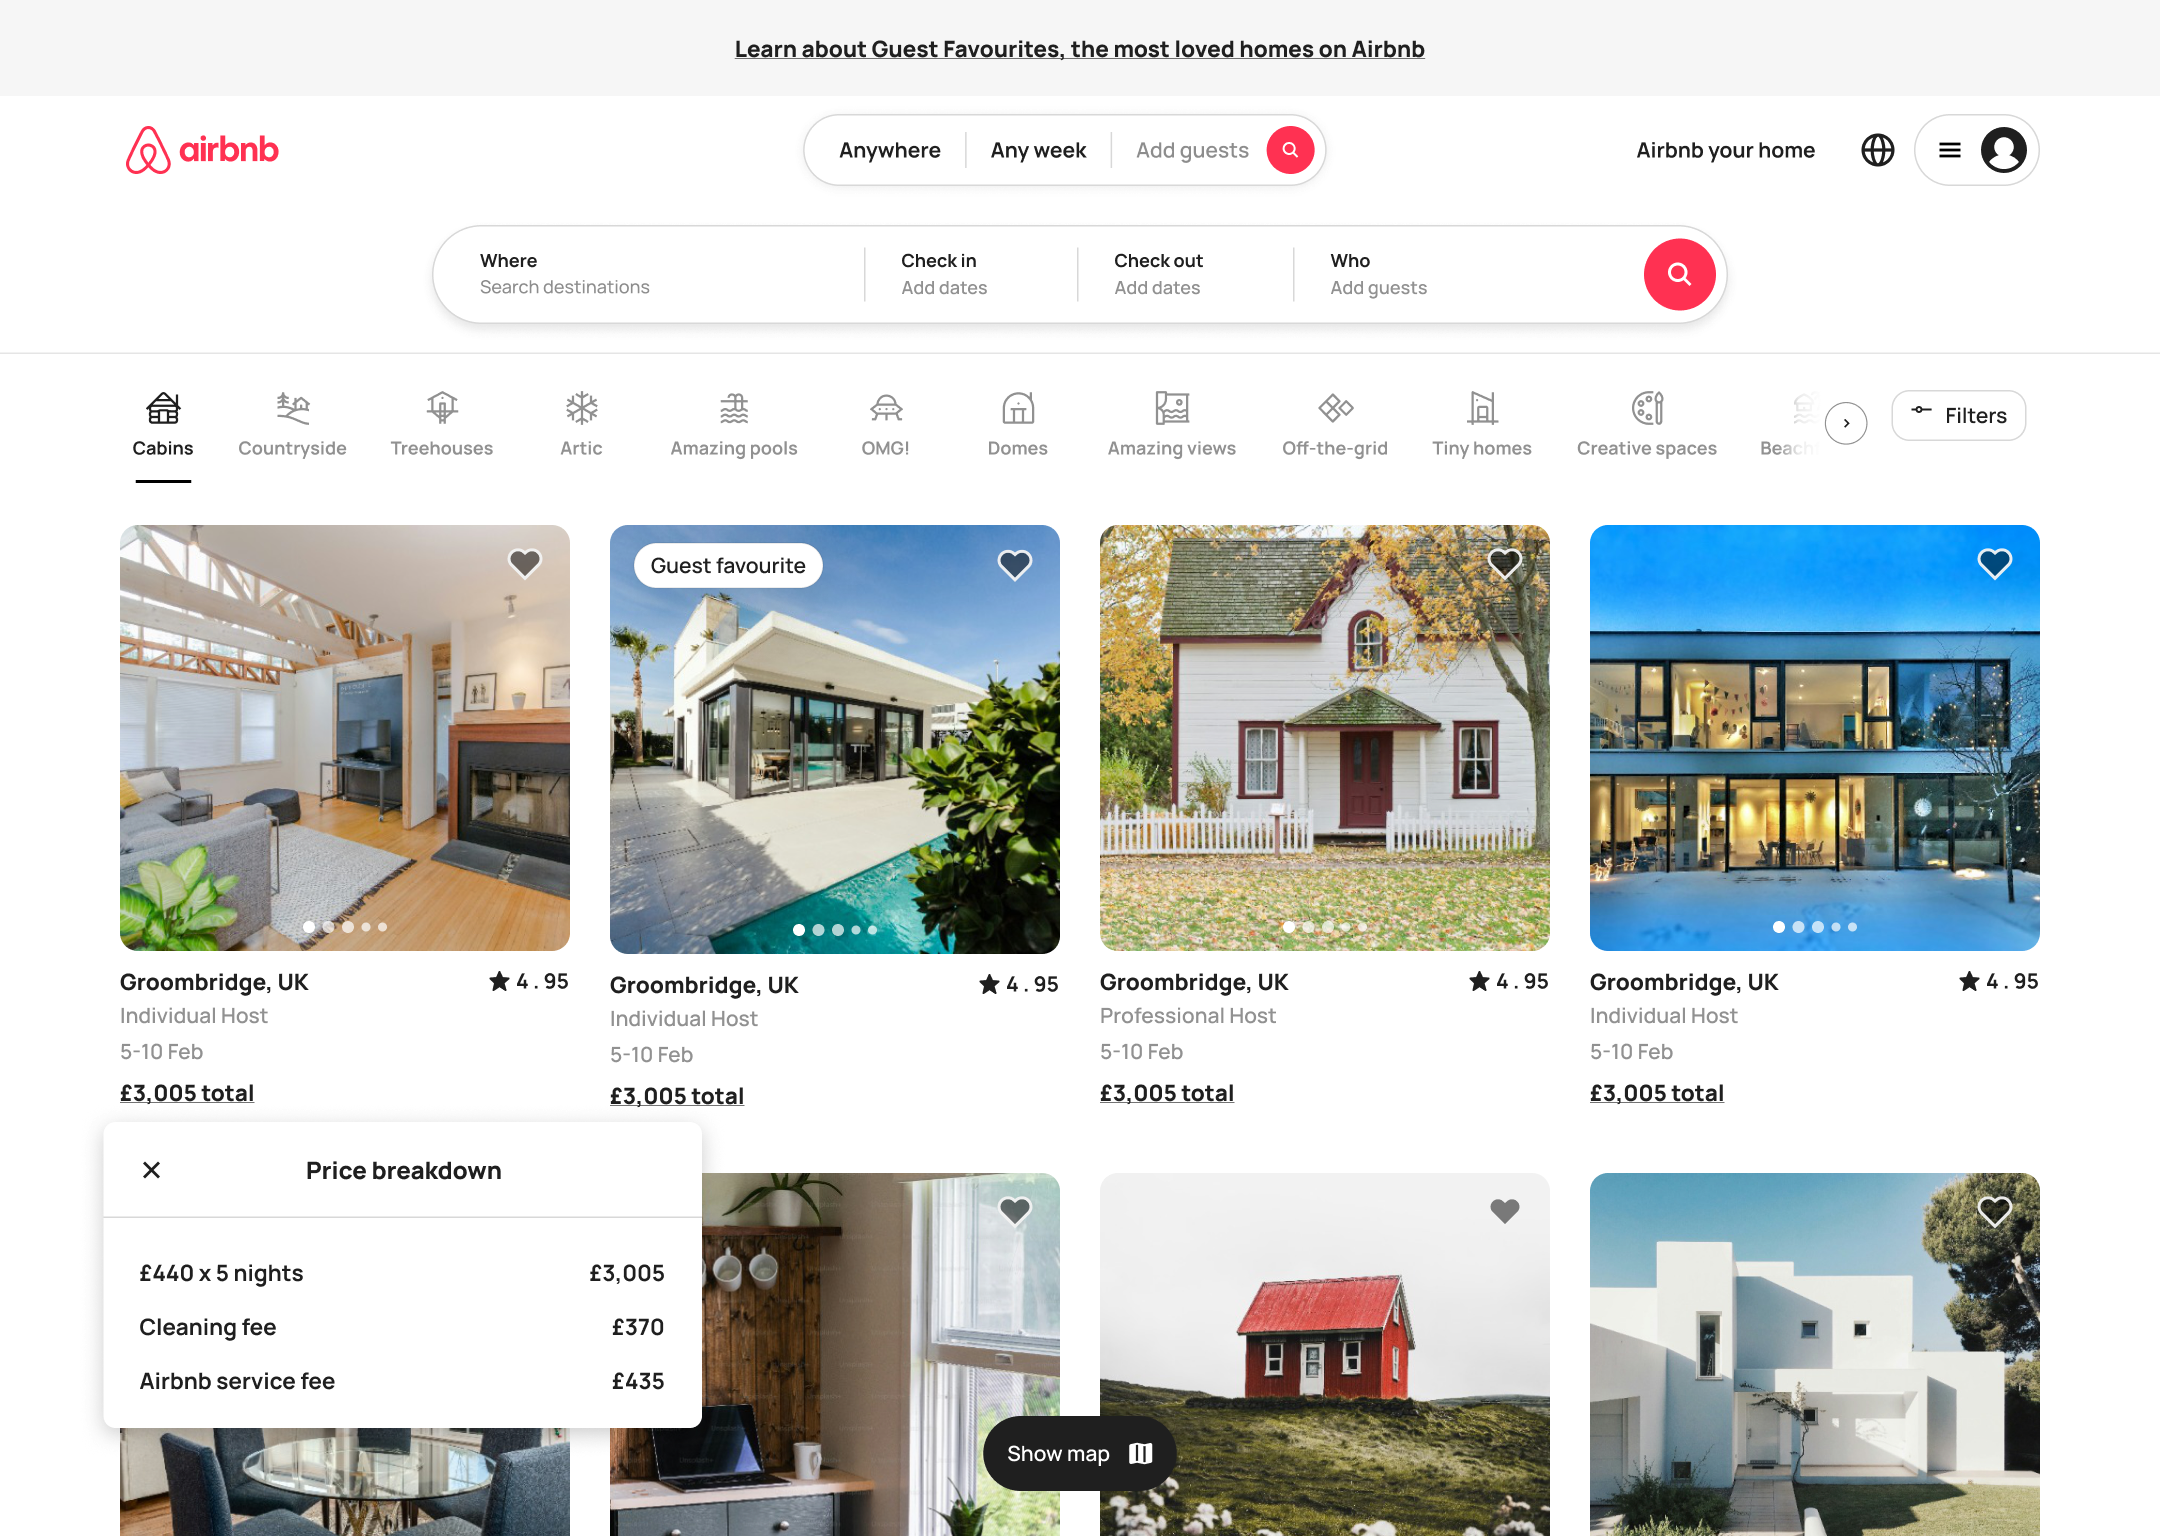
Task: Click the Airbnb logo
Action: [202, 150]
